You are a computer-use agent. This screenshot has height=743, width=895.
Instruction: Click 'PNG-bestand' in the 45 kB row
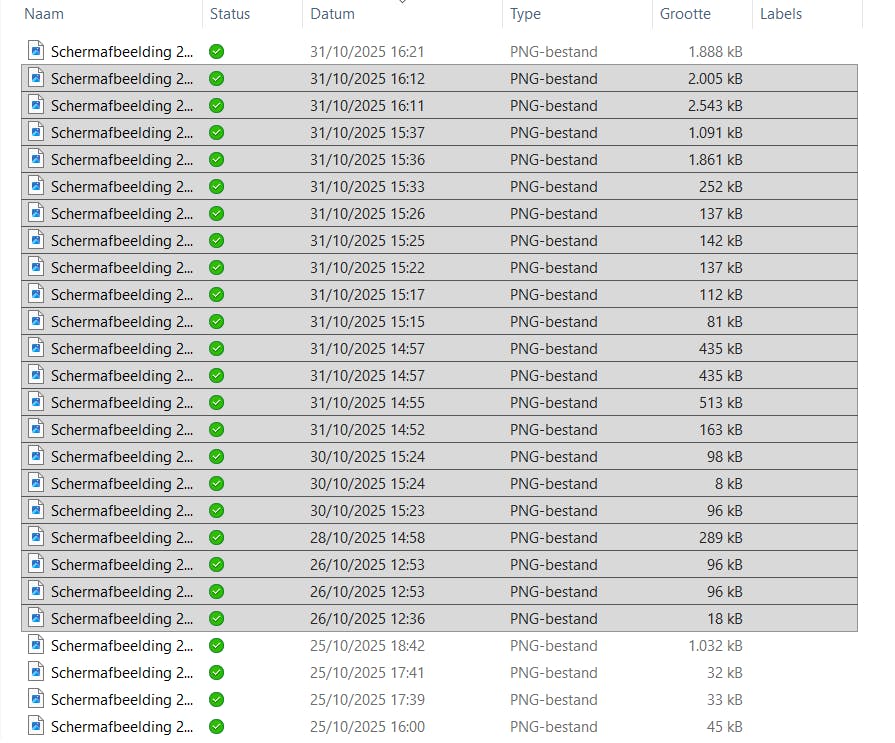click(x=554, y=726)
